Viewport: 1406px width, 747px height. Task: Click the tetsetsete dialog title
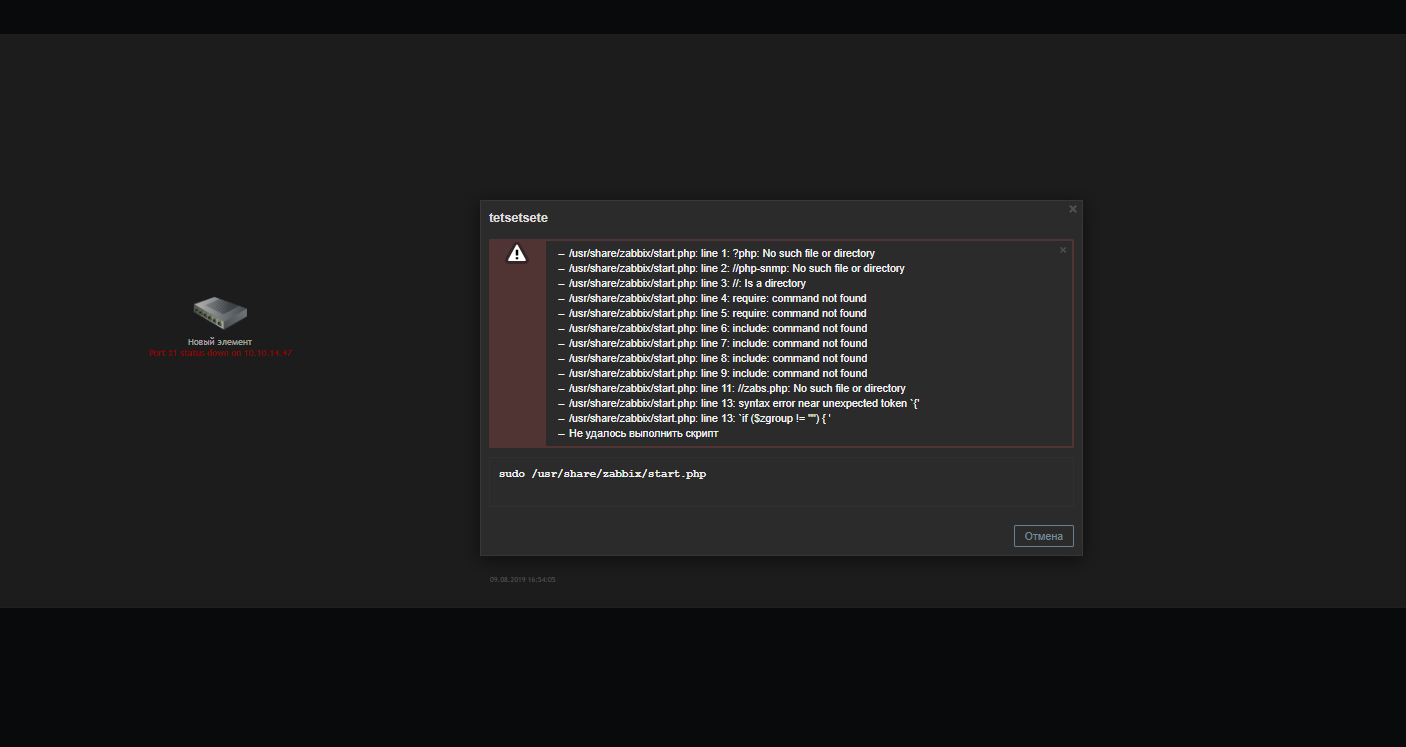pyautogui.click(x=518, y=217)
